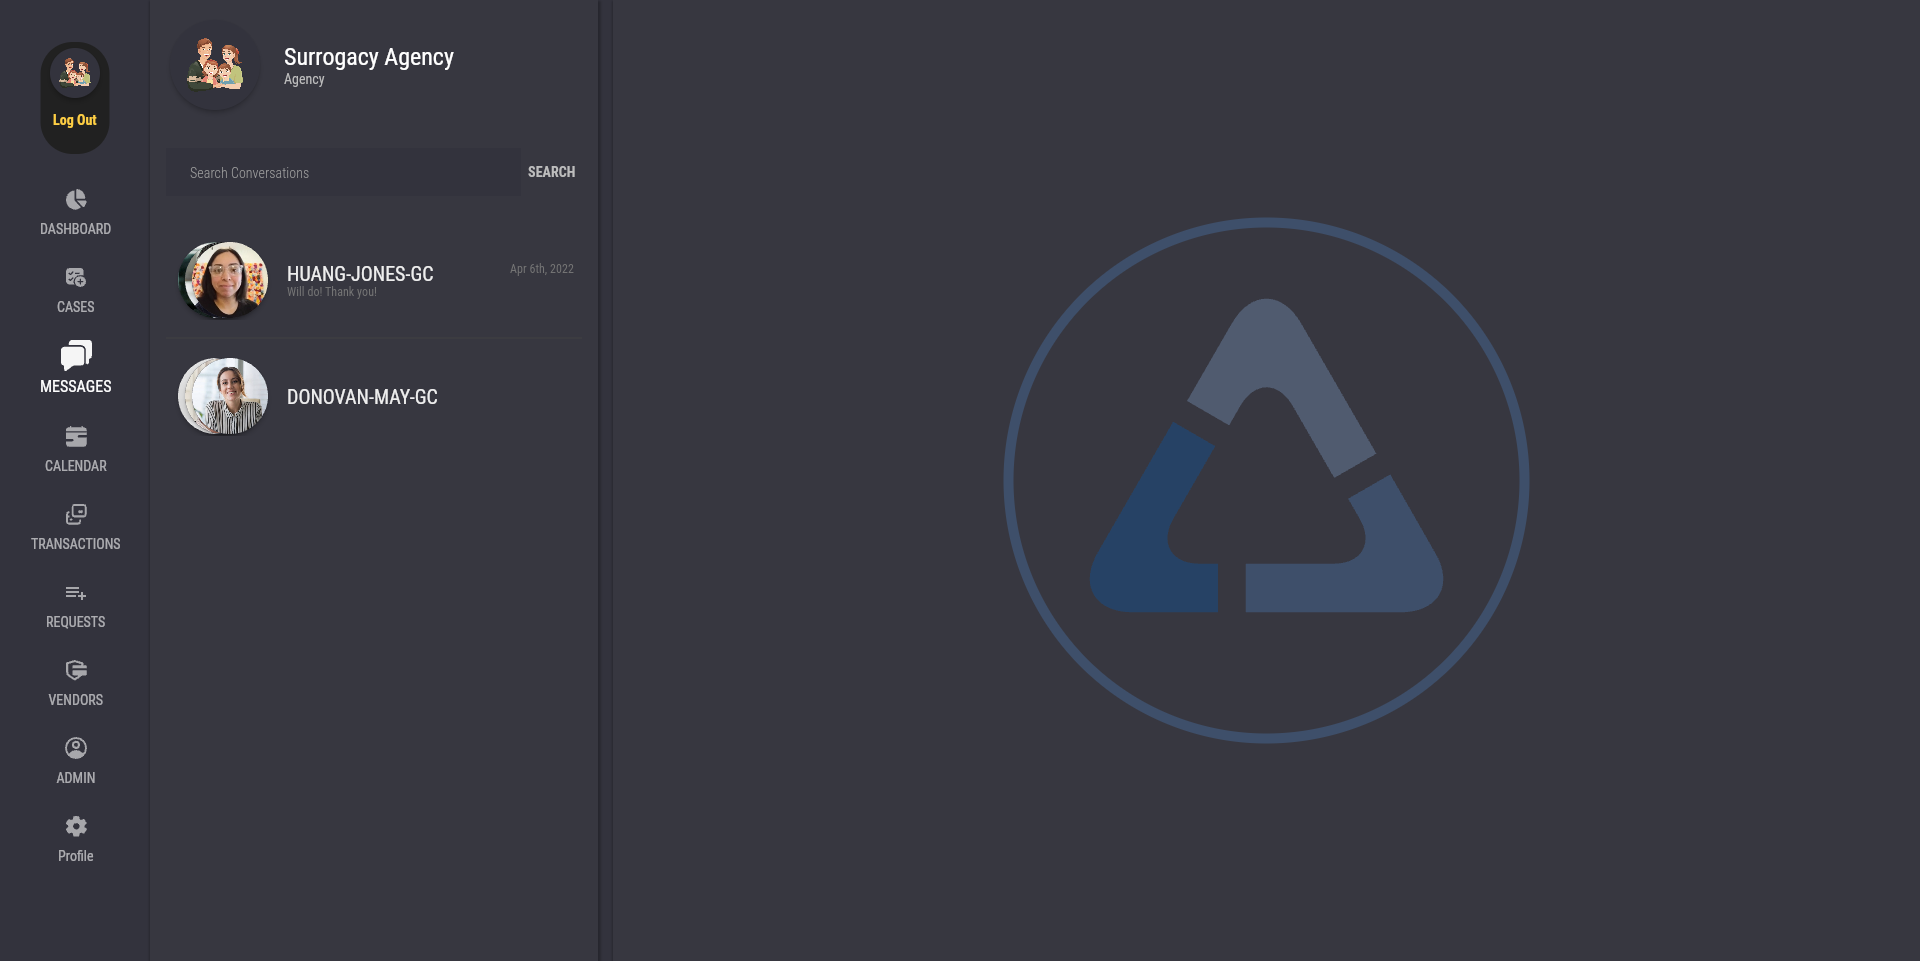The width and height of the screenshot is (1920, 961).
Task: Select the Messages chat bubble icon
Action: click(x=76, y=355)
